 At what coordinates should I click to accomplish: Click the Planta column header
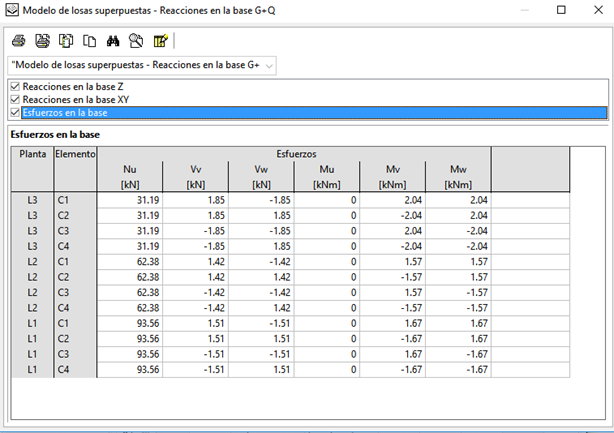(x=30, y=155)
